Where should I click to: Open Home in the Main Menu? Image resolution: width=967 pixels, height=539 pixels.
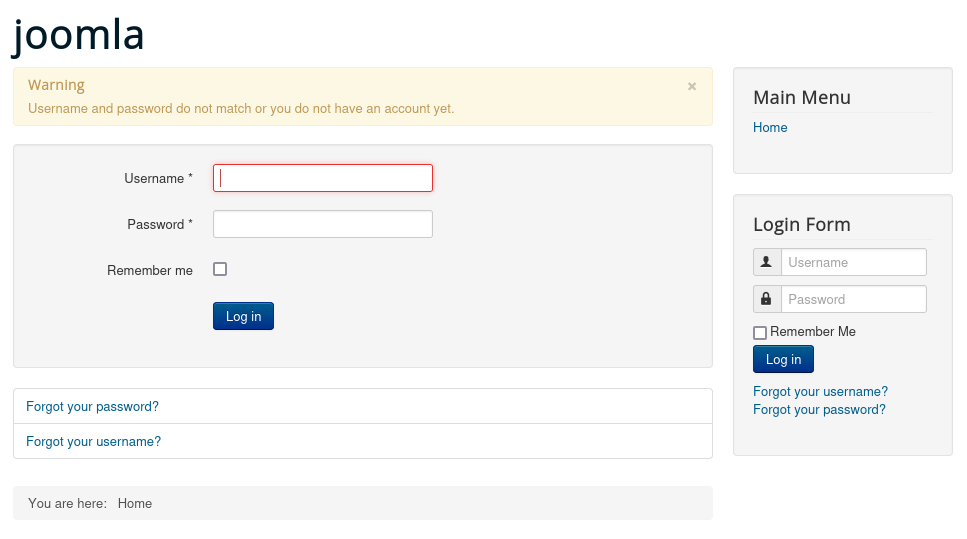770,128
